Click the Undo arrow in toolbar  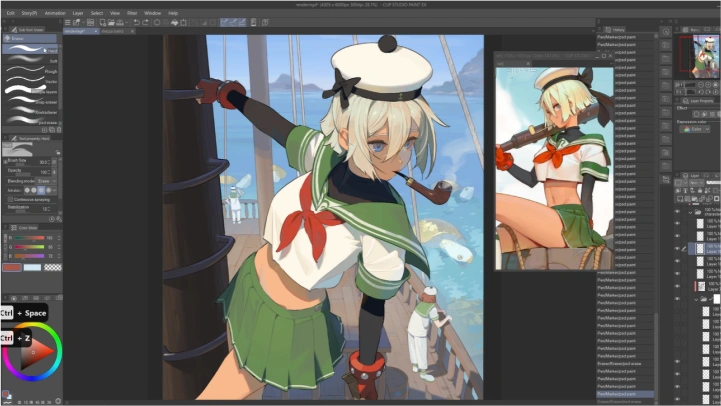[x=137, y=22]
